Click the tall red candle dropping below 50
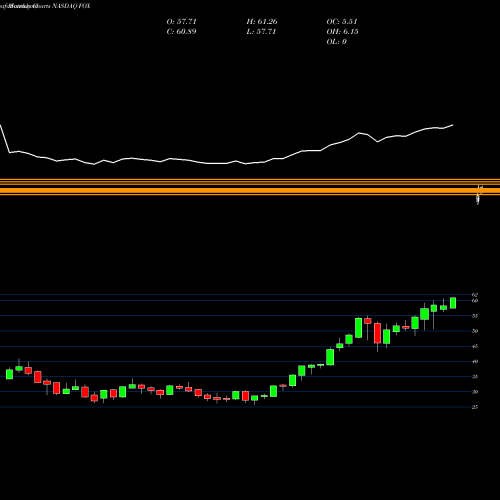This screenshot has height=500, width=500. (x=377, y=333)
